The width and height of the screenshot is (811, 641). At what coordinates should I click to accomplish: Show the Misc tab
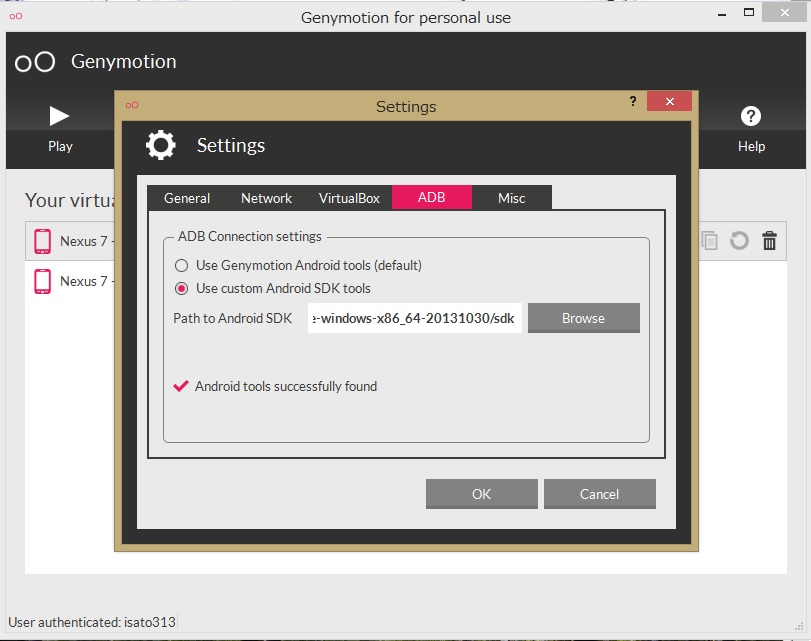pos(512,198)
